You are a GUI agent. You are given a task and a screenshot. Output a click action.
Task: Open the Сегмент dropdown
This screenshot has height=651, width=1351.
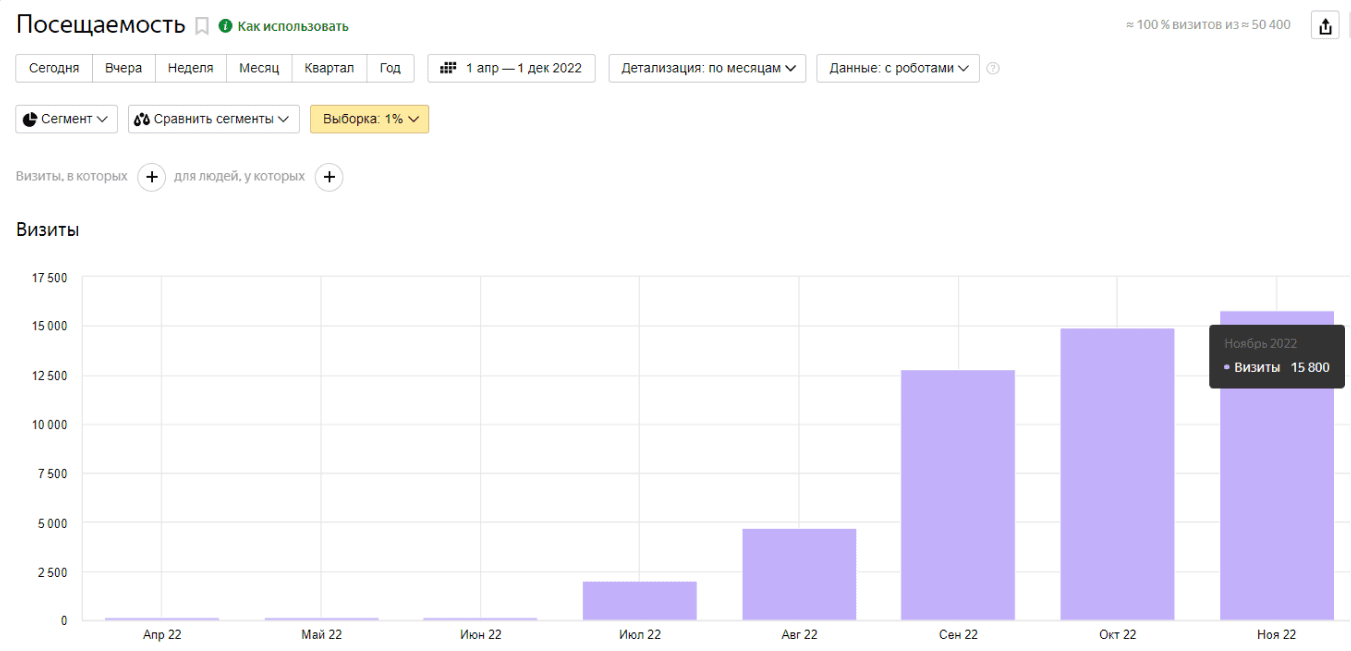point(67,119)
